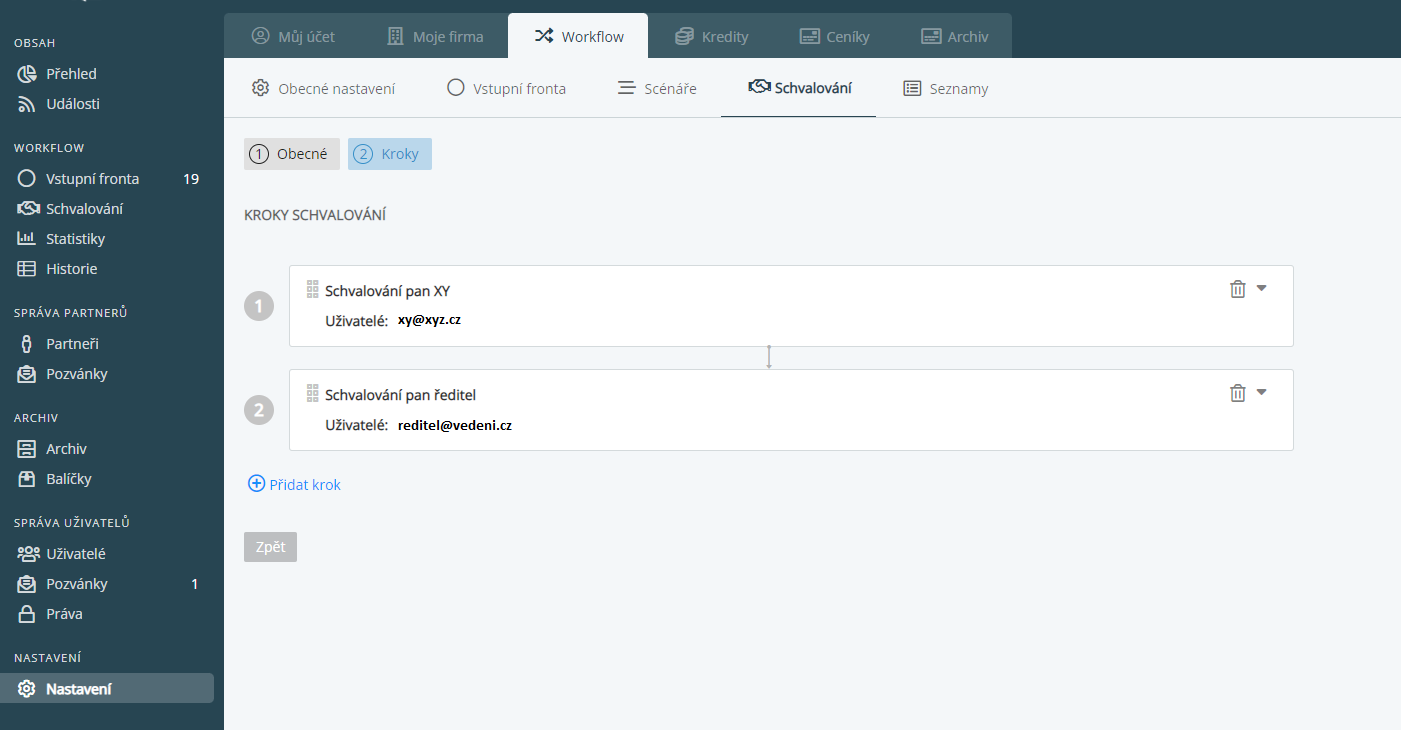Click the Zpět button
Image resolution: width=1401 pixels, height=730 pixels.
point(270,547)
